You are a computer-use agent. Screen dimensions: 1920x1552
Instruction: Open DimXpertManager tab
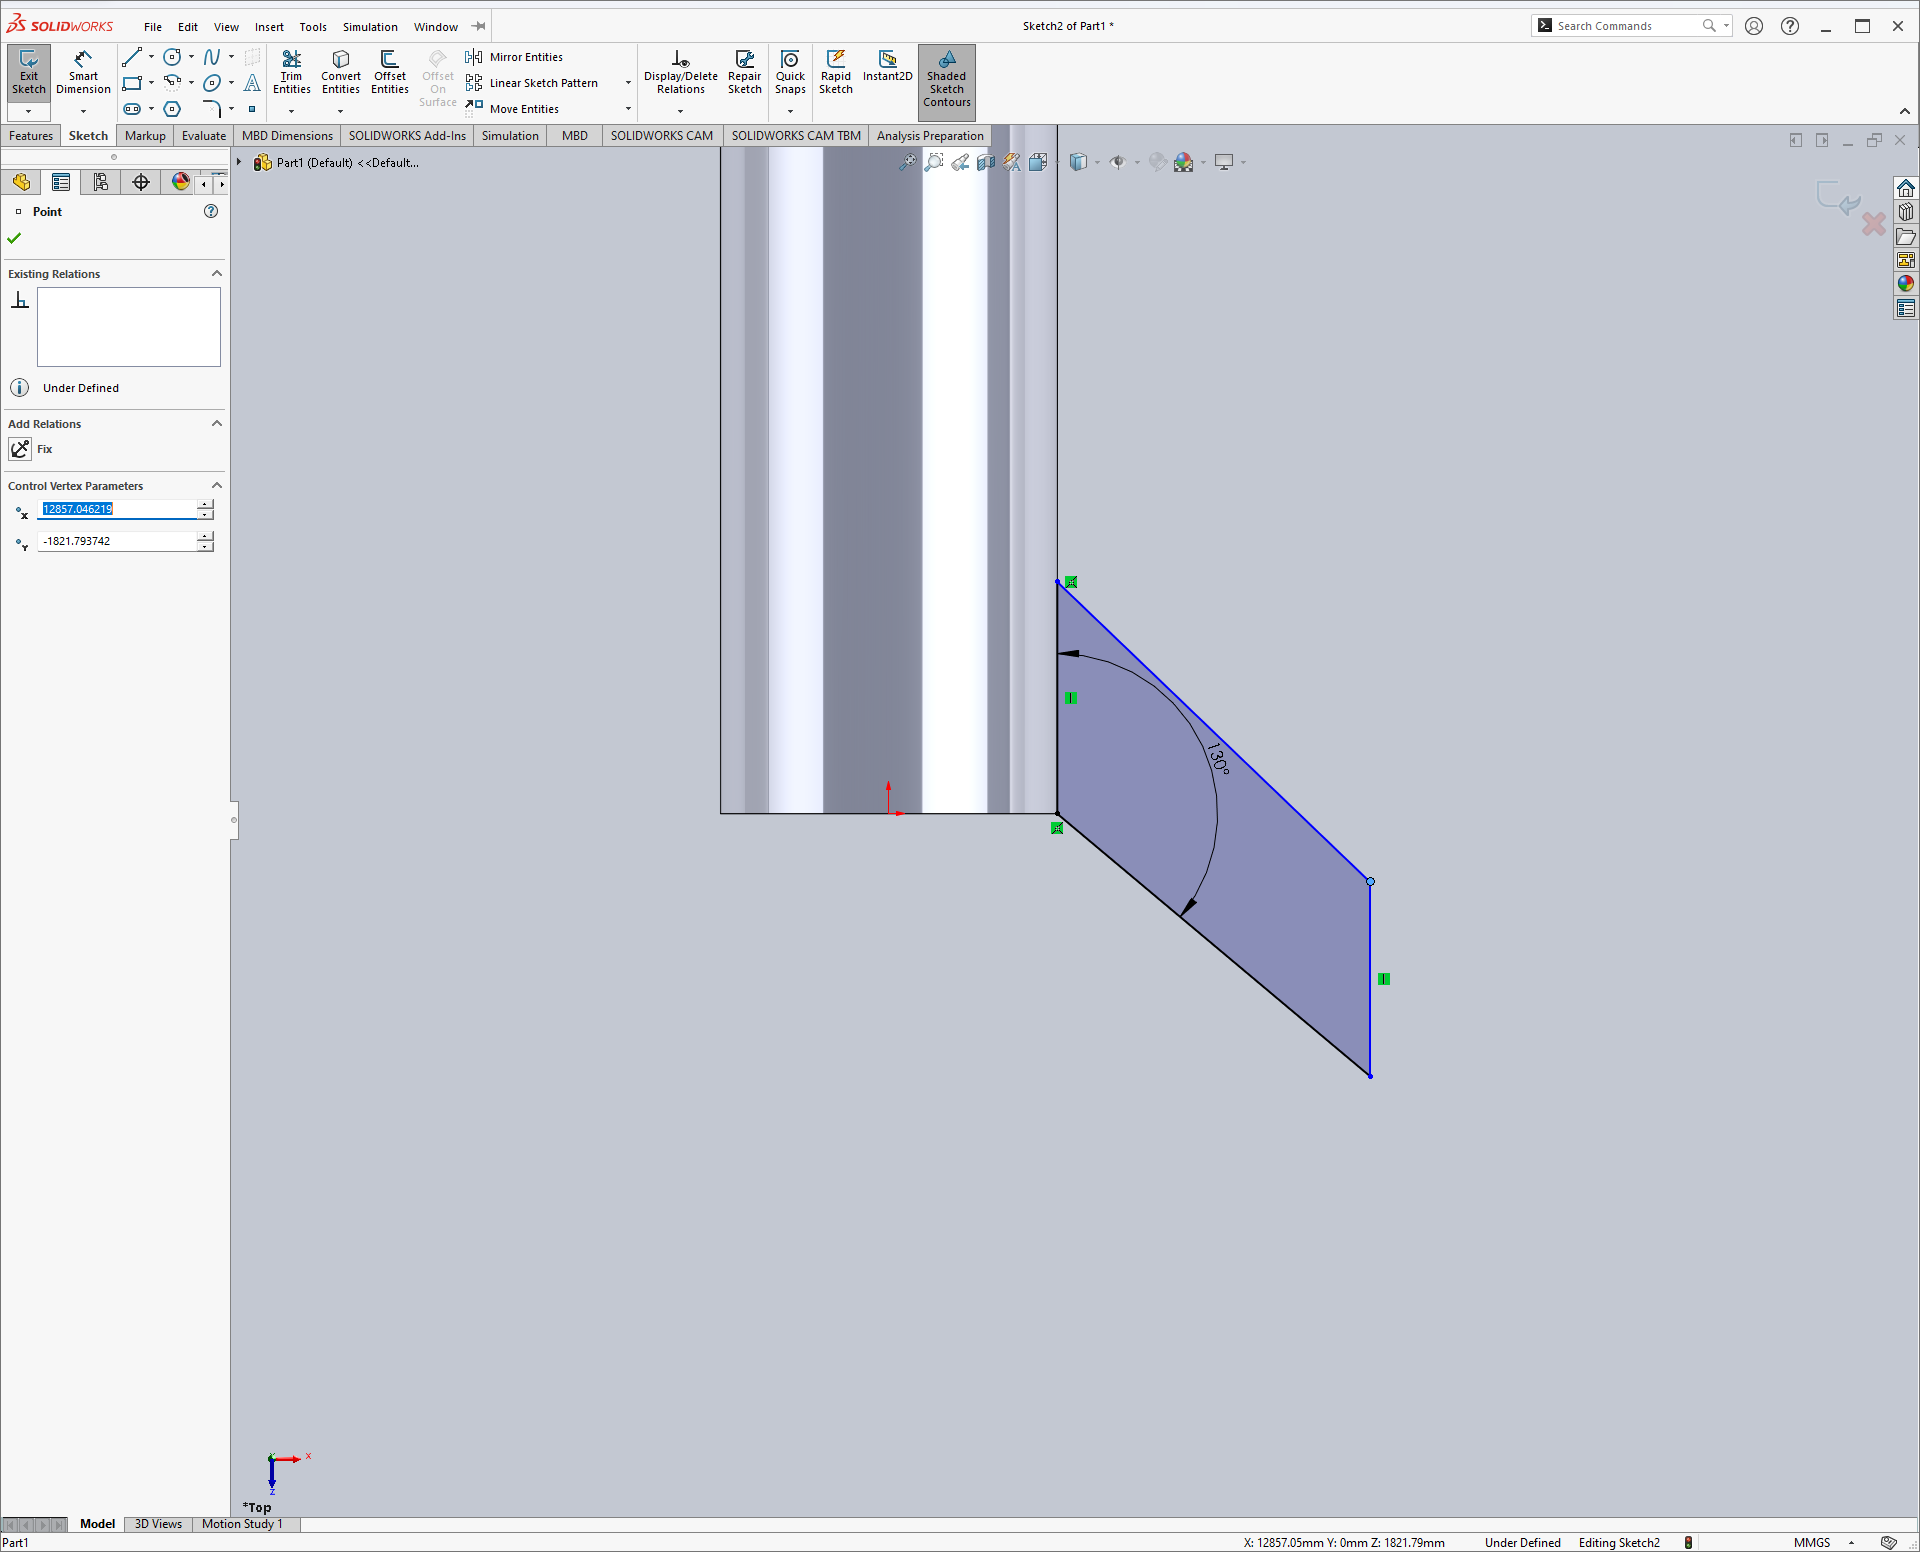141,182
